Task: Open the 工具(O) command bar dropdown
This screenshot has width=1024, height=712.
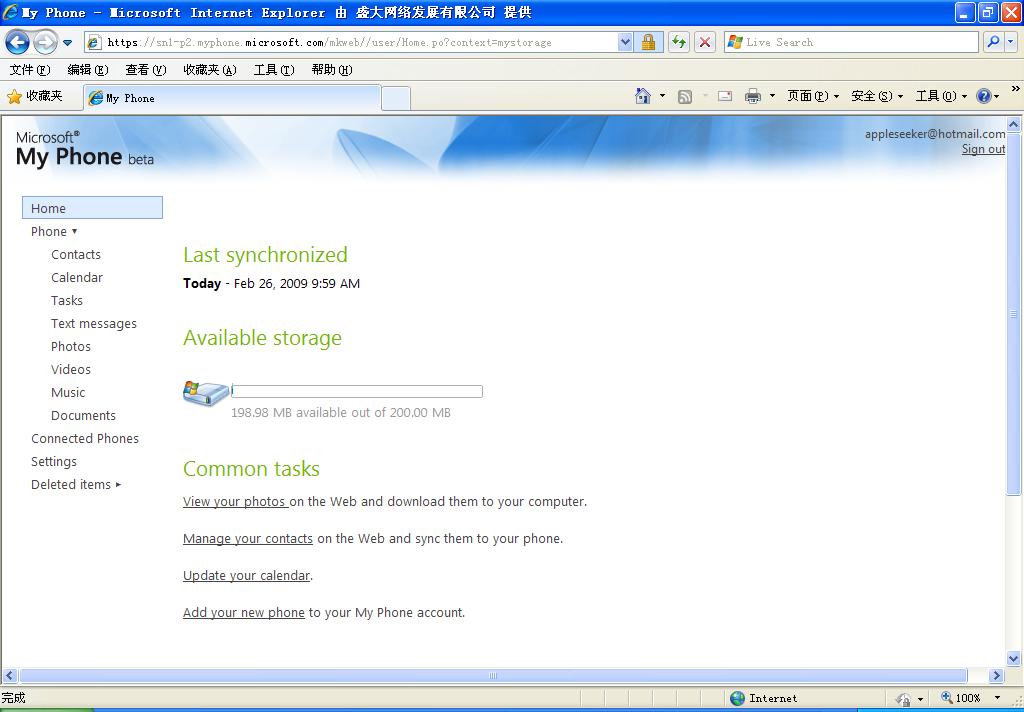Action: (x=941, y=96)
